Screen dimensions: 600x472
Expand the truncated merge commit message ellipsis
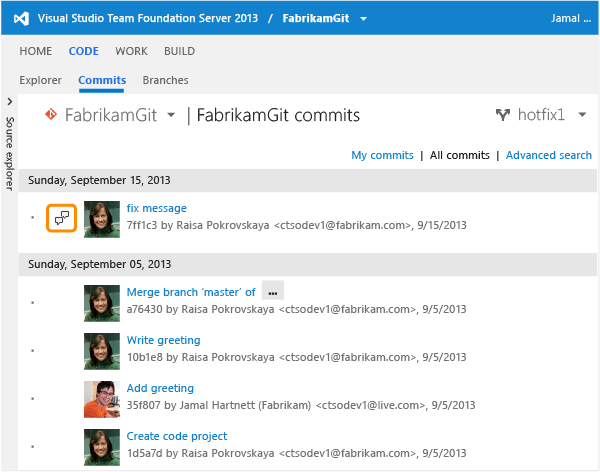pos(273,292)
